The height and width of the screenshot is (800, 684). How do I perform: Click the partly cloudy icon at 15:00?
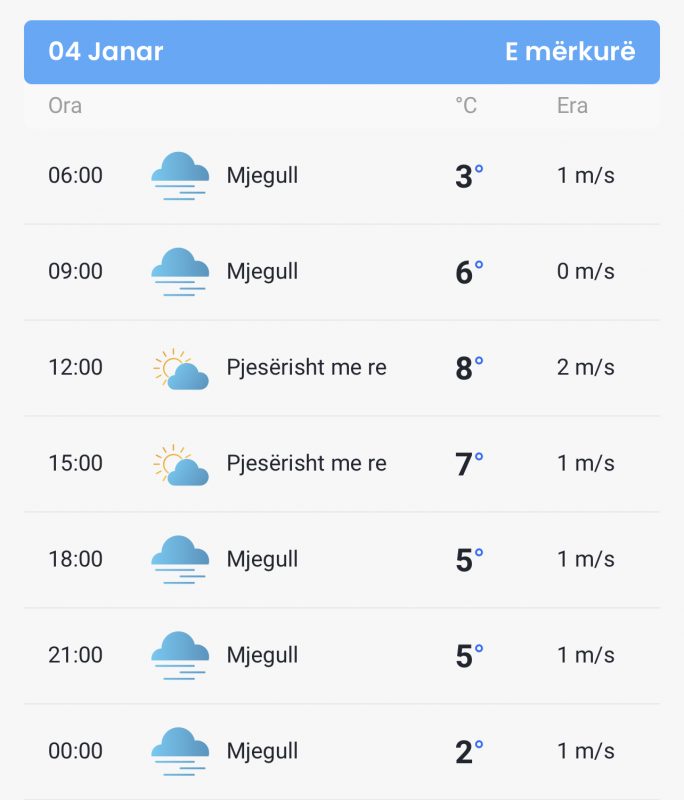click(181, 464)
